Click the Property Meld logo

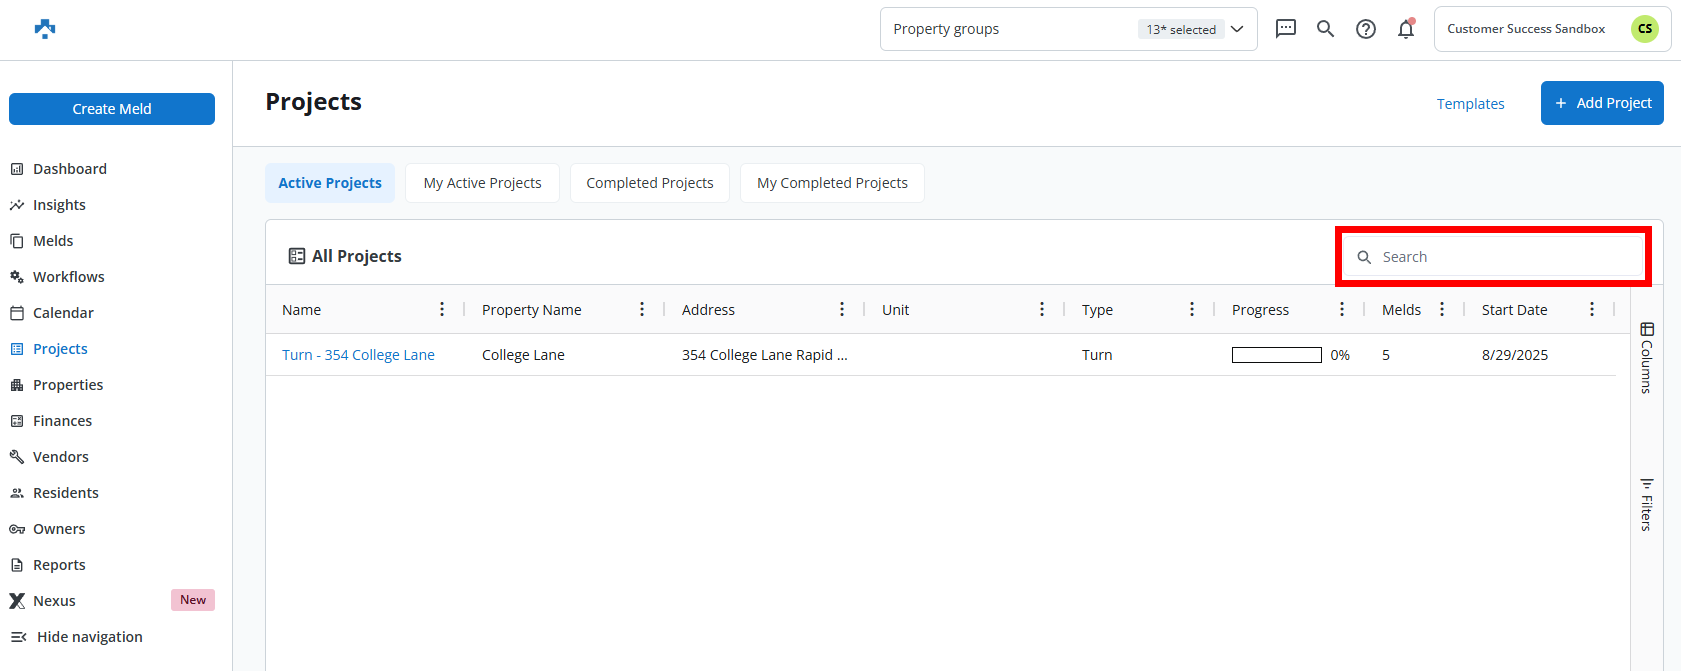coord(45,29)
